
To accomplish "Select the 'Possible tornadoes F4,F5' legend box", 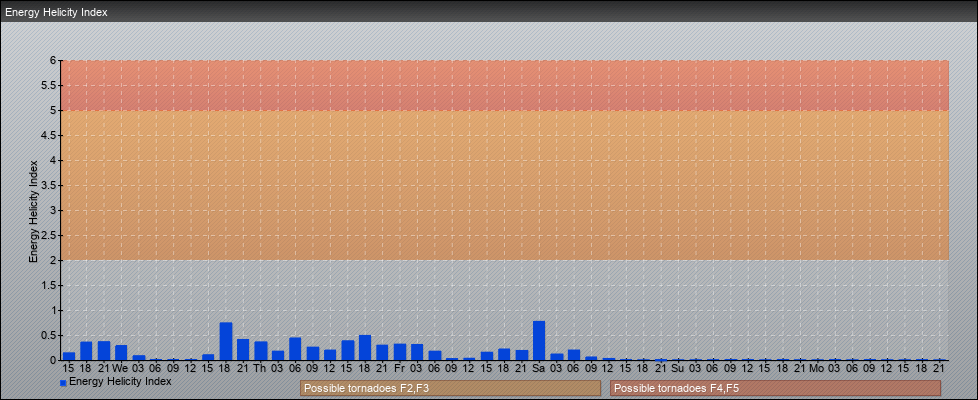I will coord(775,388).
